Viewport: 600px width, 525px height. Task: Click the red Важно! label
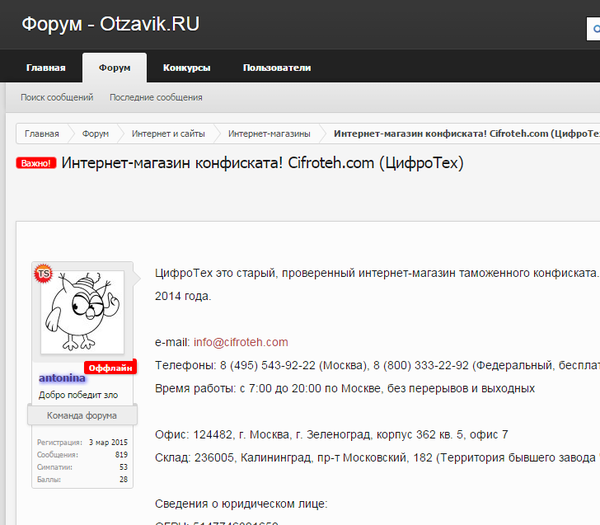pos(36,163)
